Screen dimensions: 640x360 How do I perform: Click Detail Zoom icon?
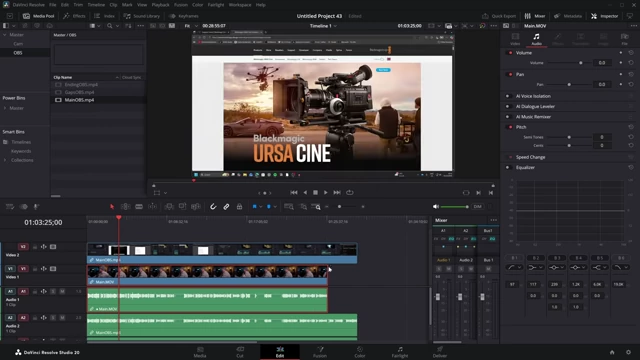coord(303,207)
